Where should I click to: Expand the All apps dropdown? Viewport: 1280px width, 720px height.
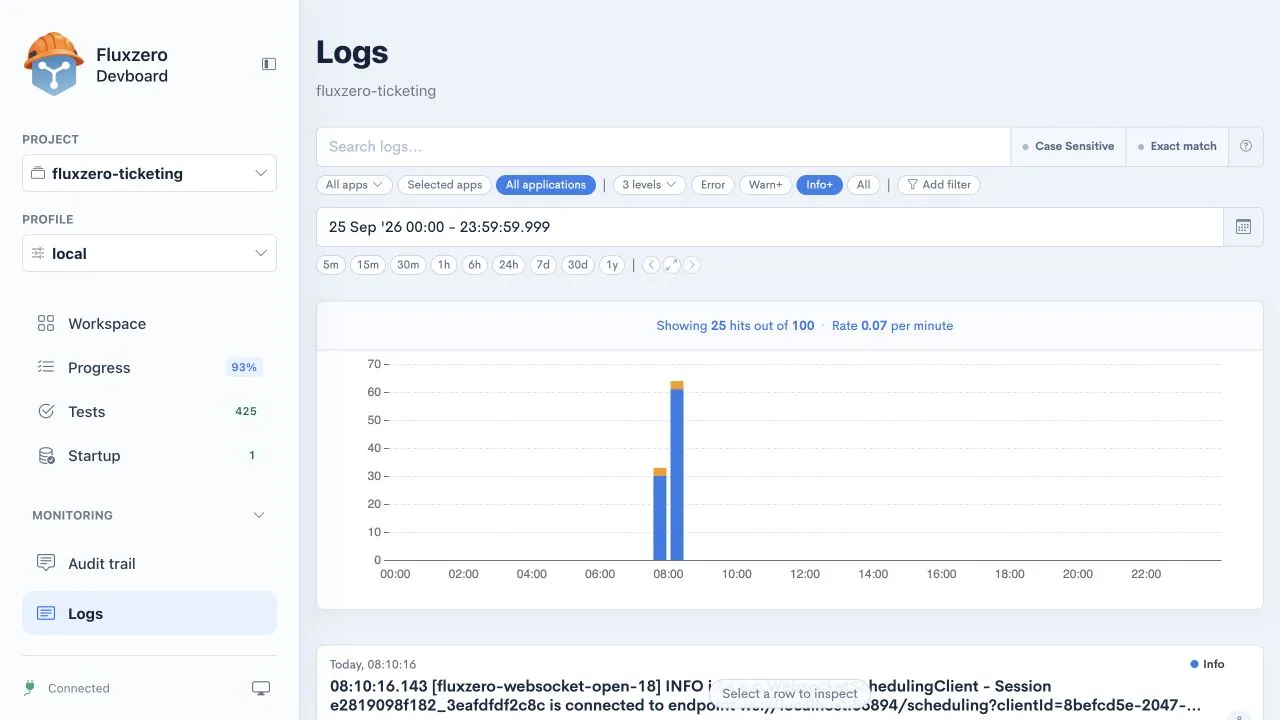coord(354,185)
